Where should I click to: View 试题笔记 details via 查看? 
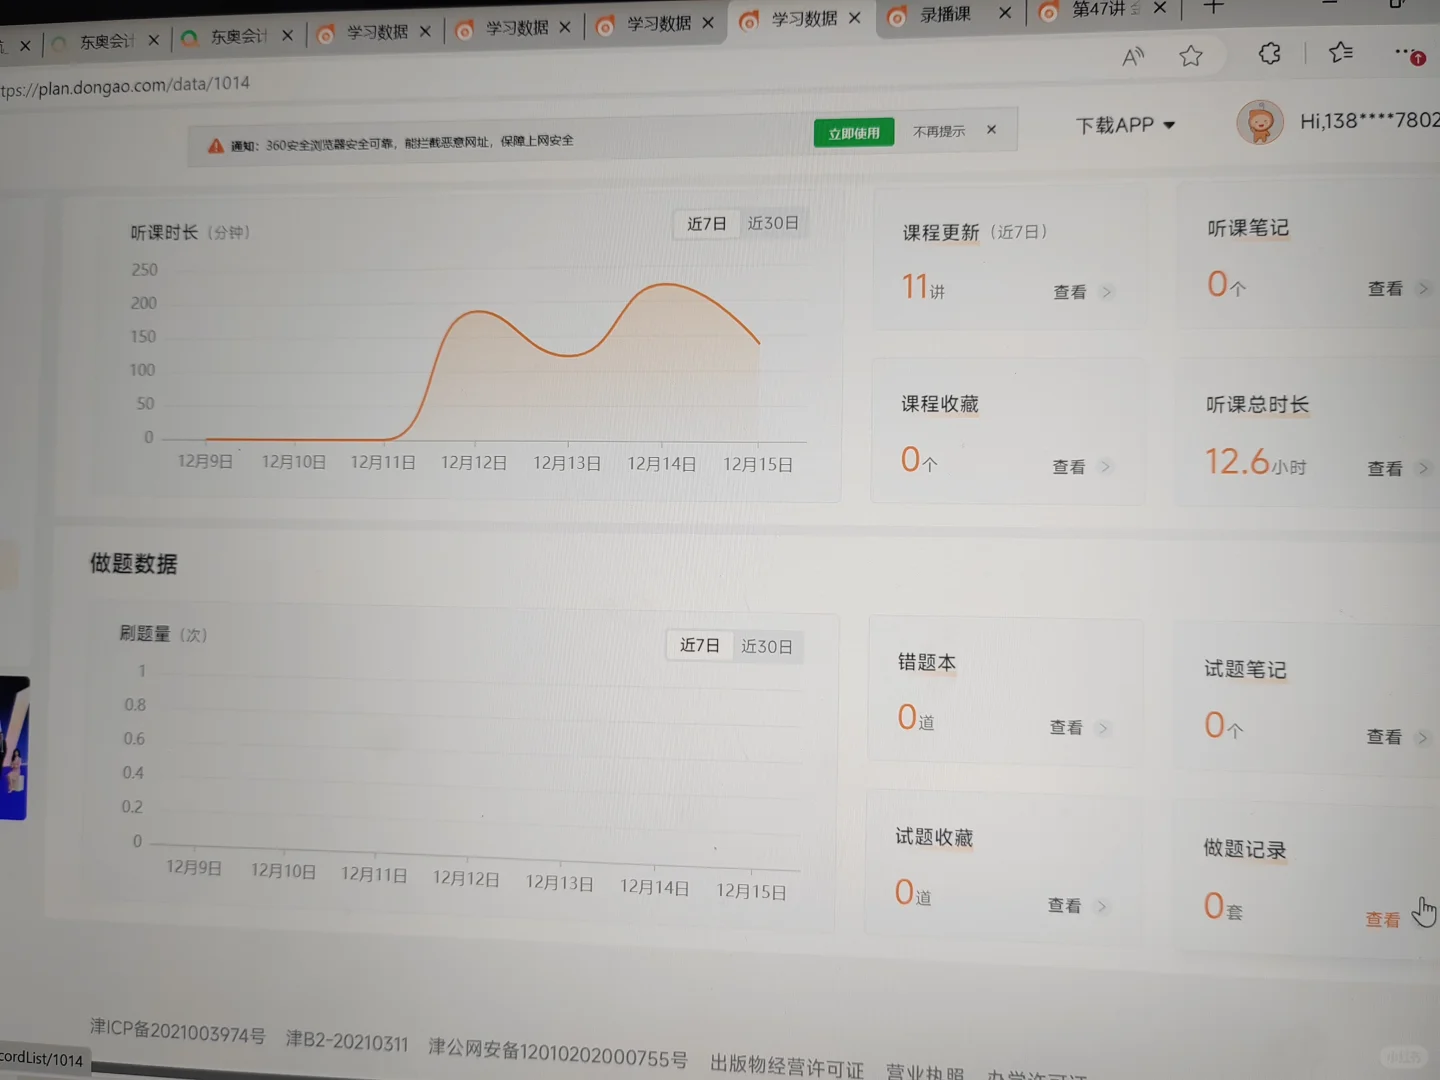(1384, 737)
